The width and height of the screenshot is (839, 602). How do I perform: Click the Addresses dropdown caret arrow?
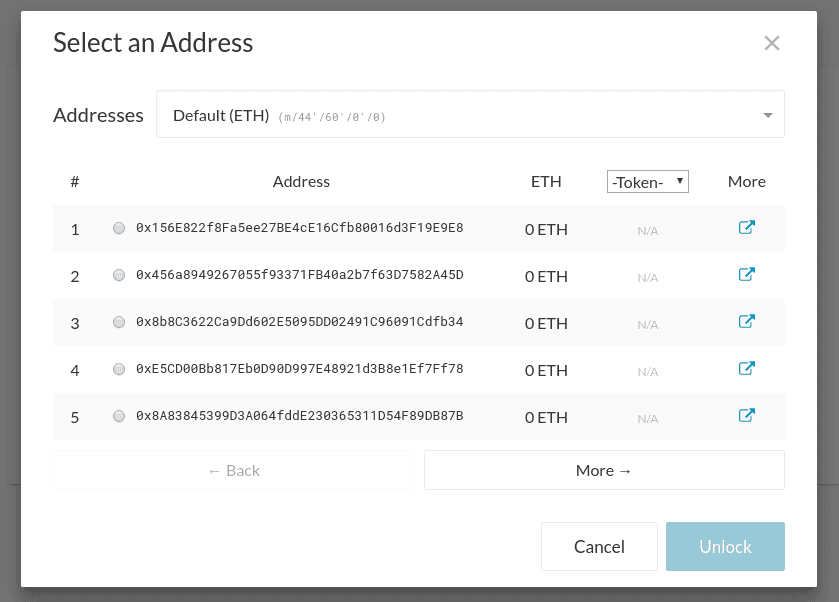click(x=768, y=116)
